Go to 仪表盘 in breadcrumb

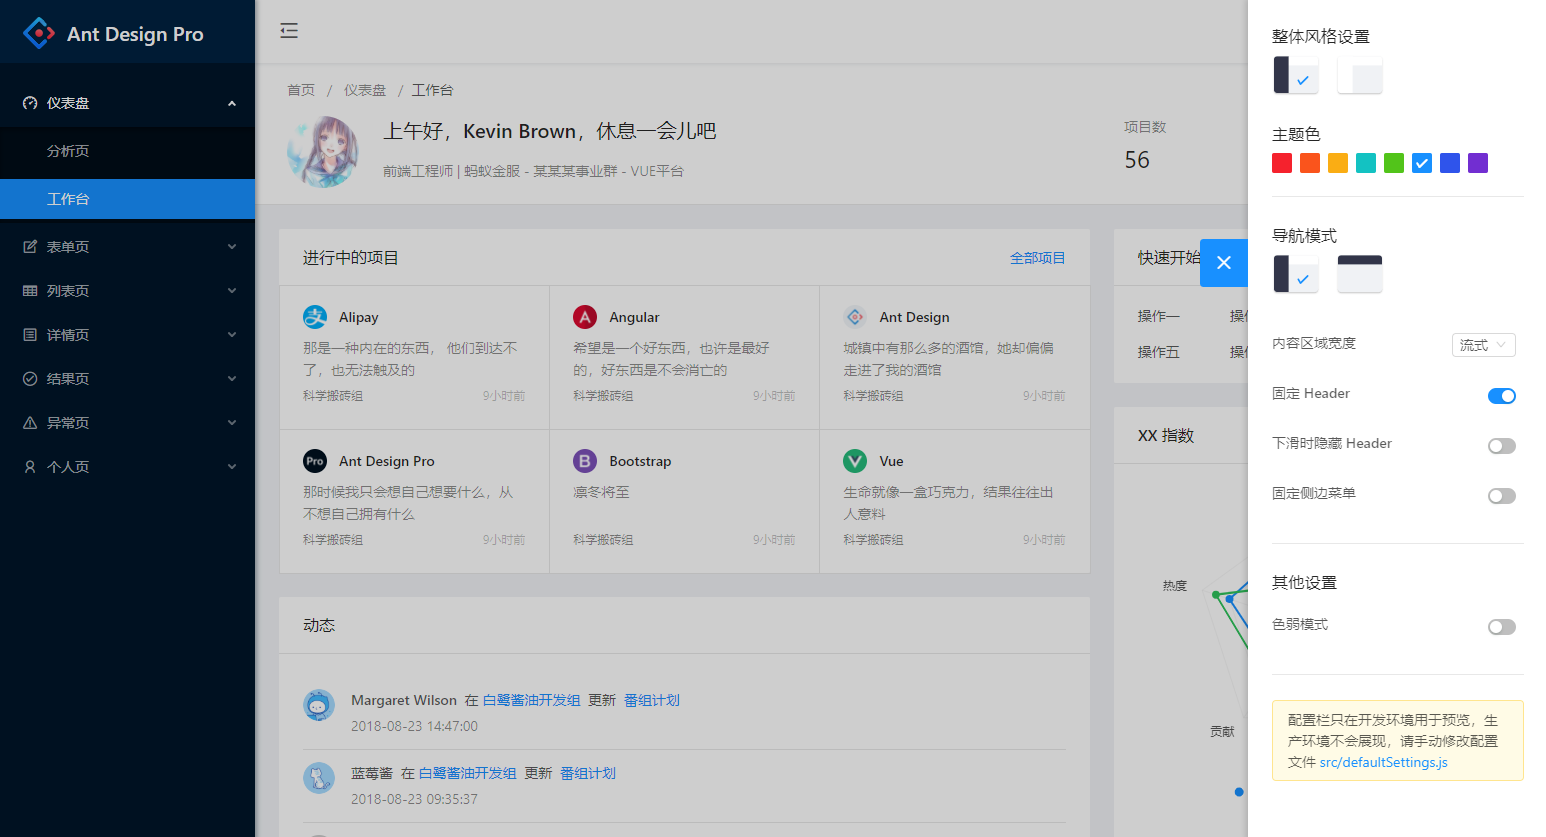tap(365, 90)
